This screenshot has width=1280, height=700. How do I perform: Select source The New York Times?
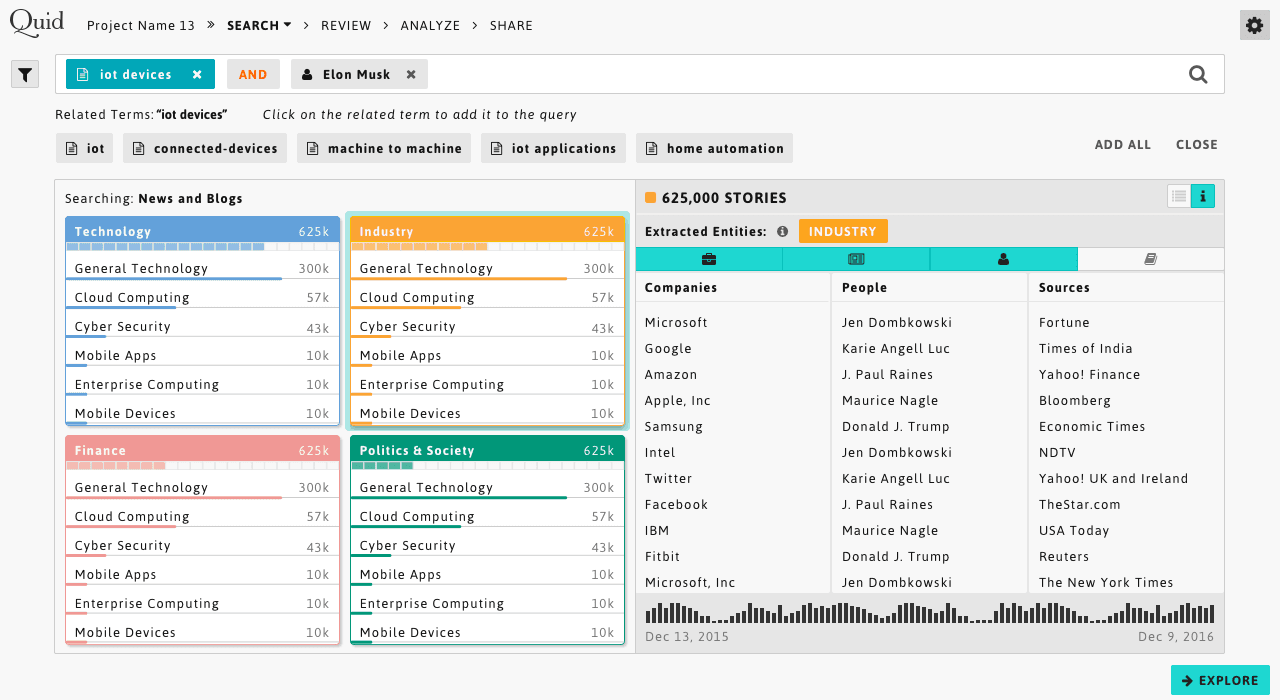pyautogui.click(x=1106, y=582)
